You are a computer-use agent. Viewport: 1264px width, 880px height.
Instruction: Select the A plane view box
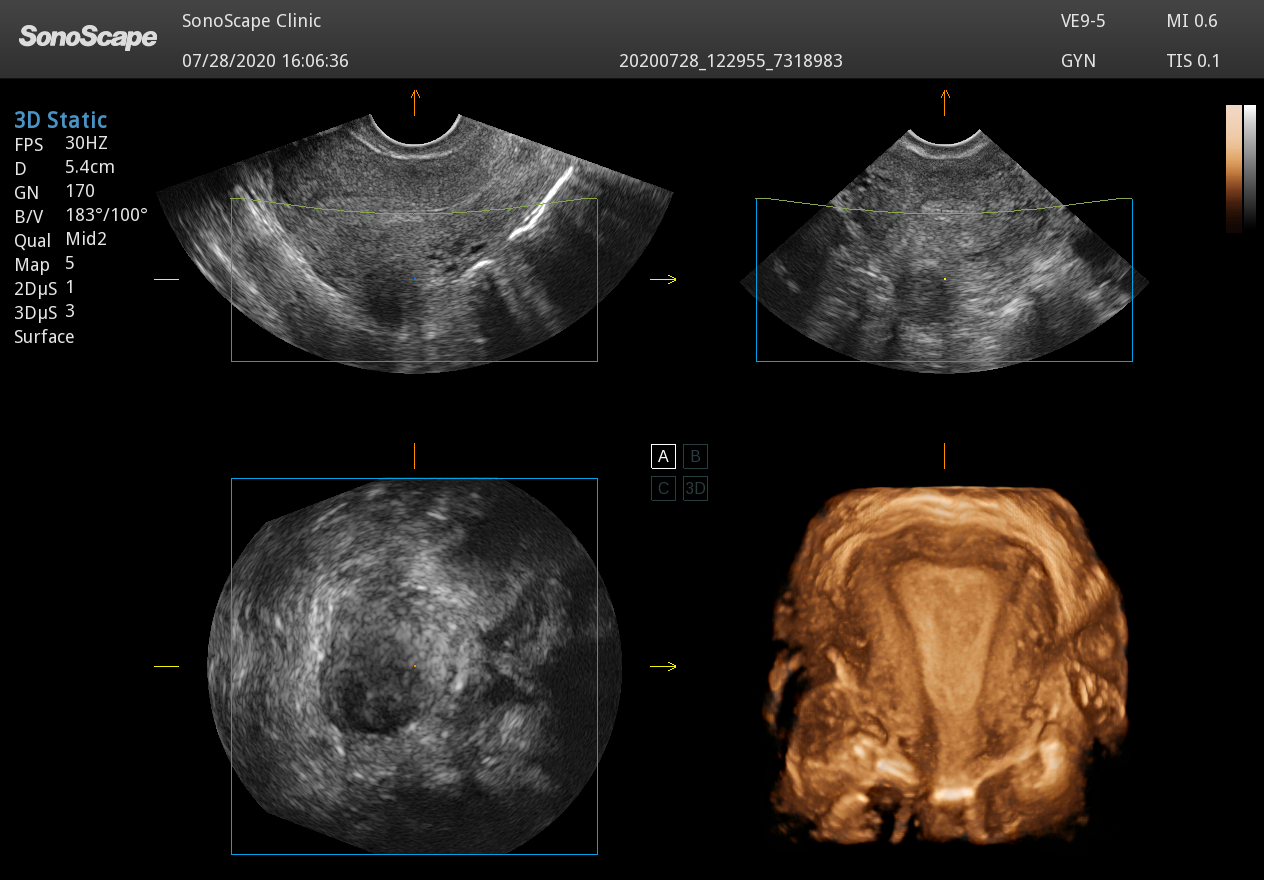(x=663, y=457)
